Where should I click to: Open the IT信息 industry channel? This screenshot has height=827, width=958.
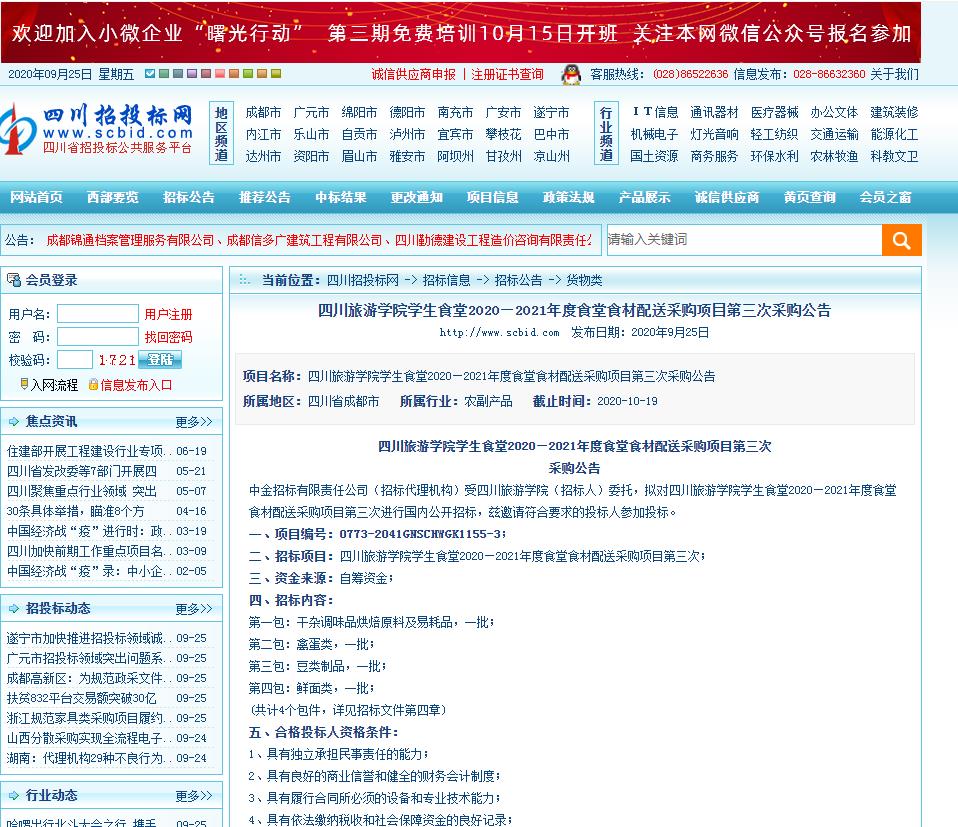click(x=655, y=112)
